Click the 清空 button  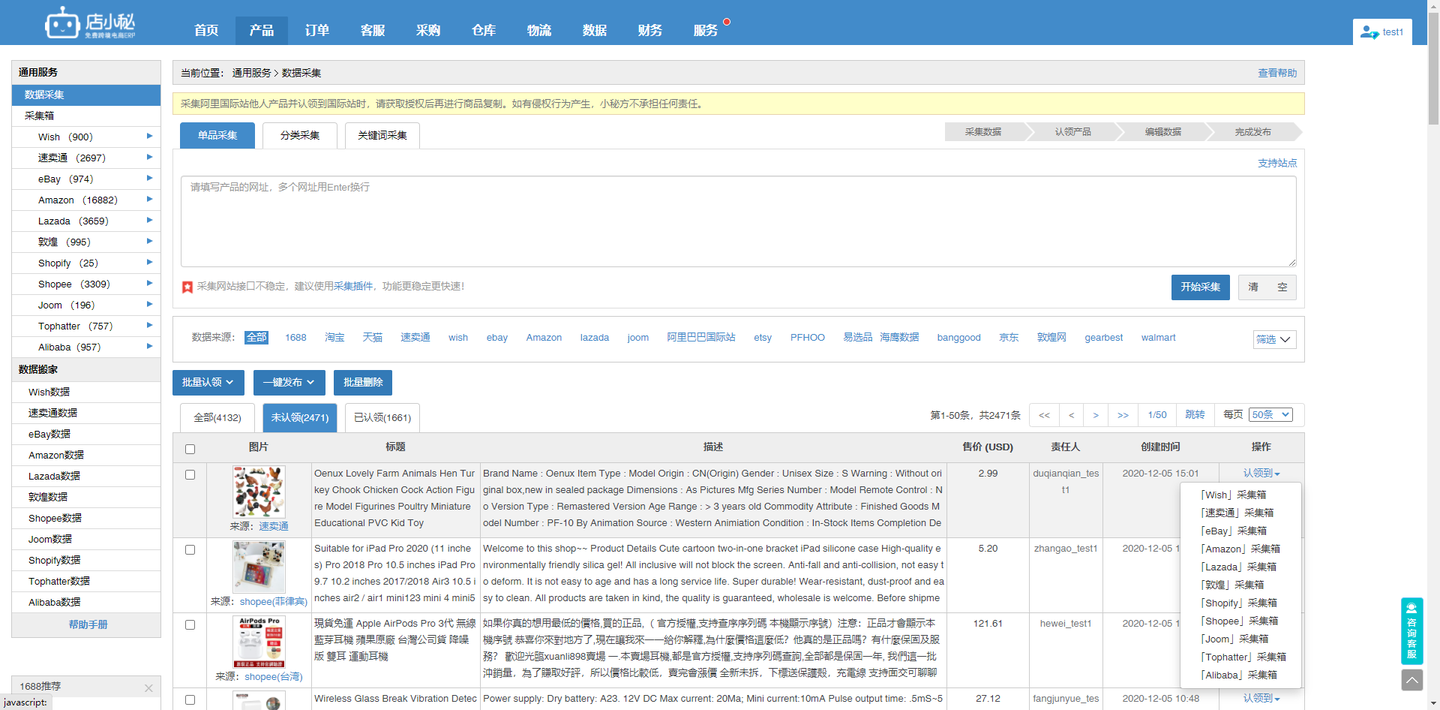click(x=1267, y=287)
